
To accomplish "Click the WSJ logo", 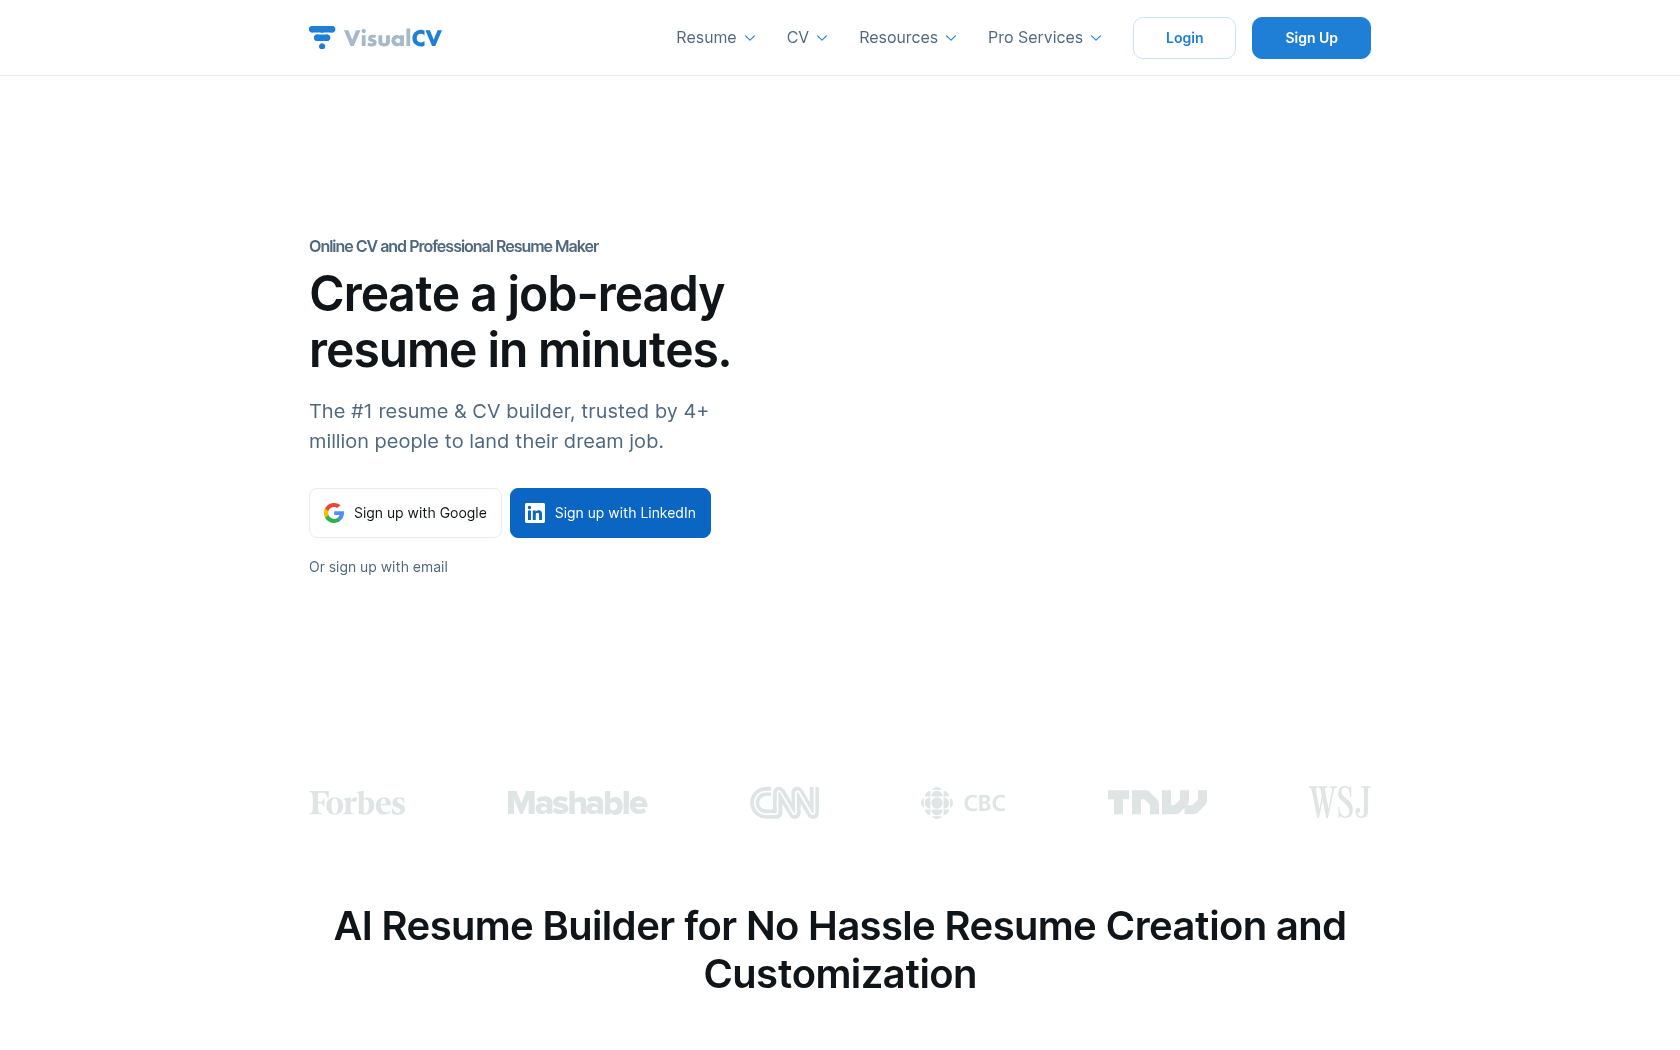I will click(x=1339, y=803).
